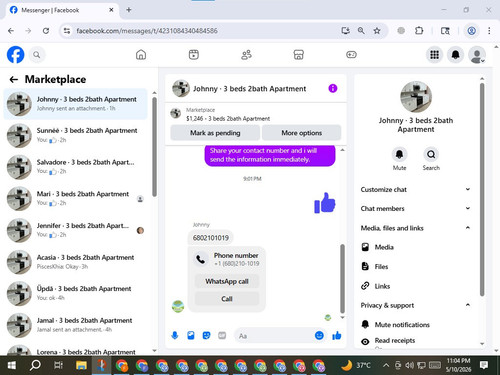
Task: Open Salvadore conversation
Action: (75, 167)
